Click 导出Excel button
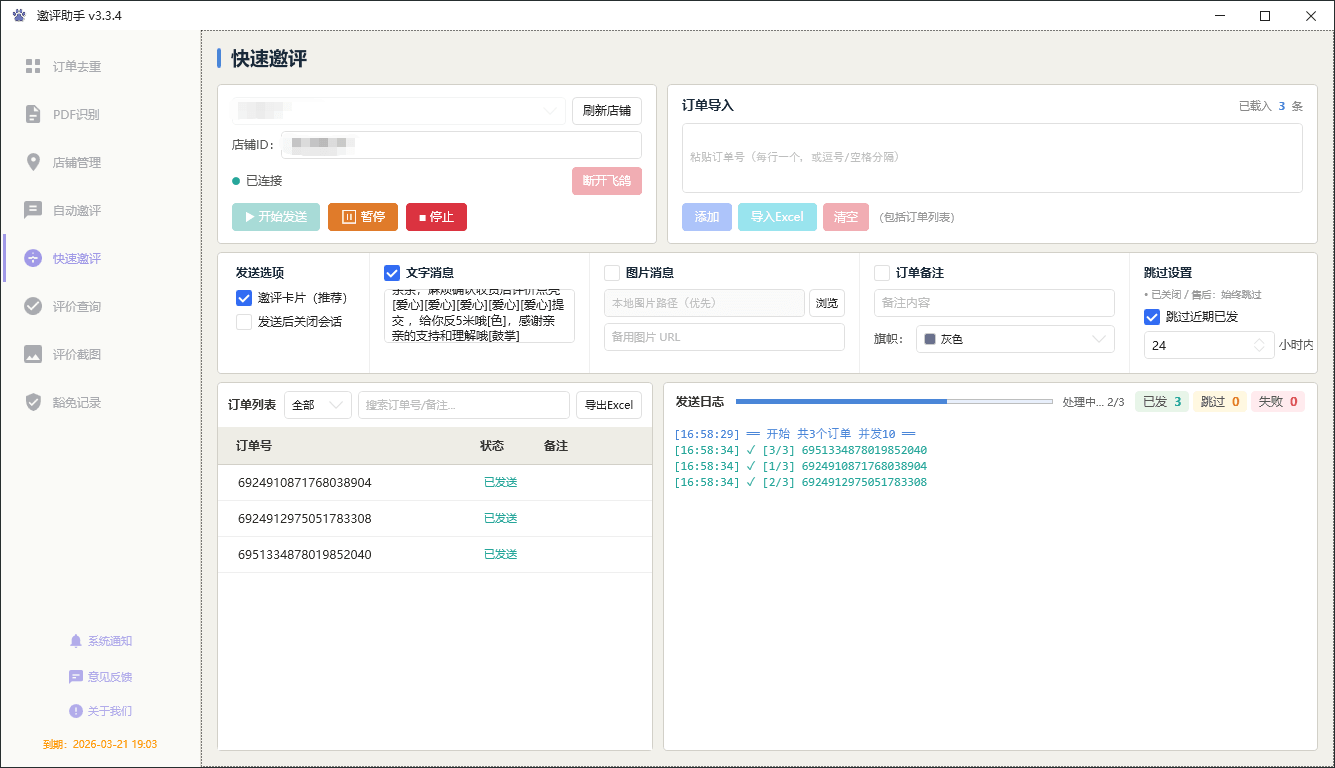 (609, 405)
